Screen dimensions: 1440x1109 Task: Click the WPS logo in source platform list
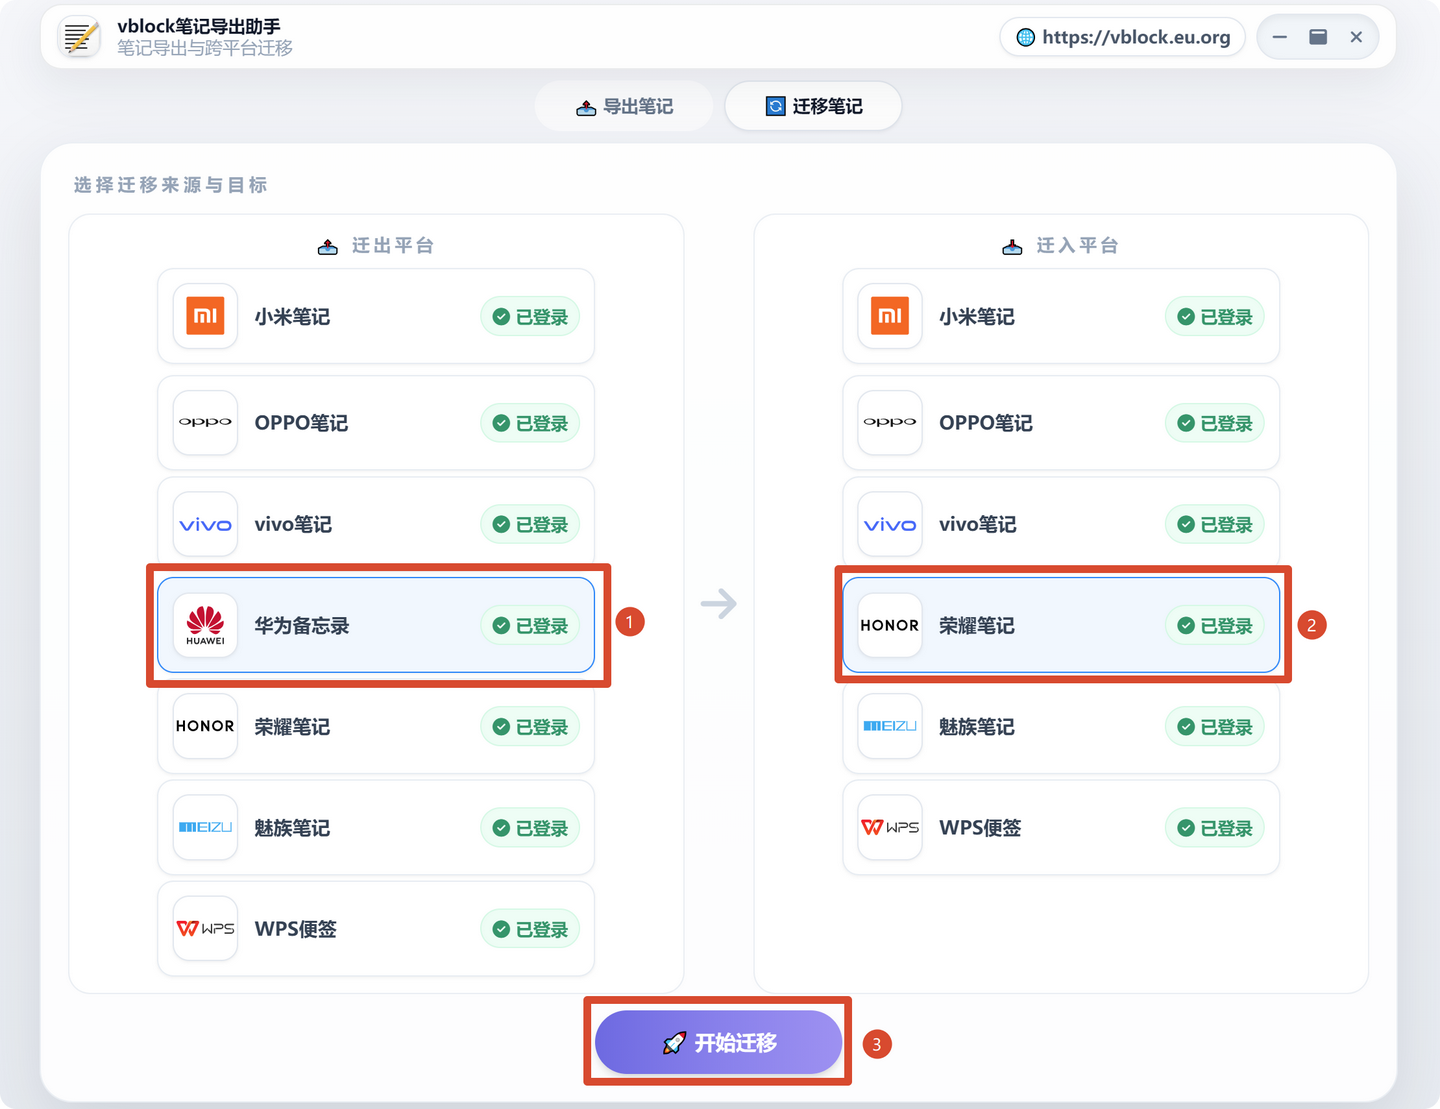click(x=205, y=928)
